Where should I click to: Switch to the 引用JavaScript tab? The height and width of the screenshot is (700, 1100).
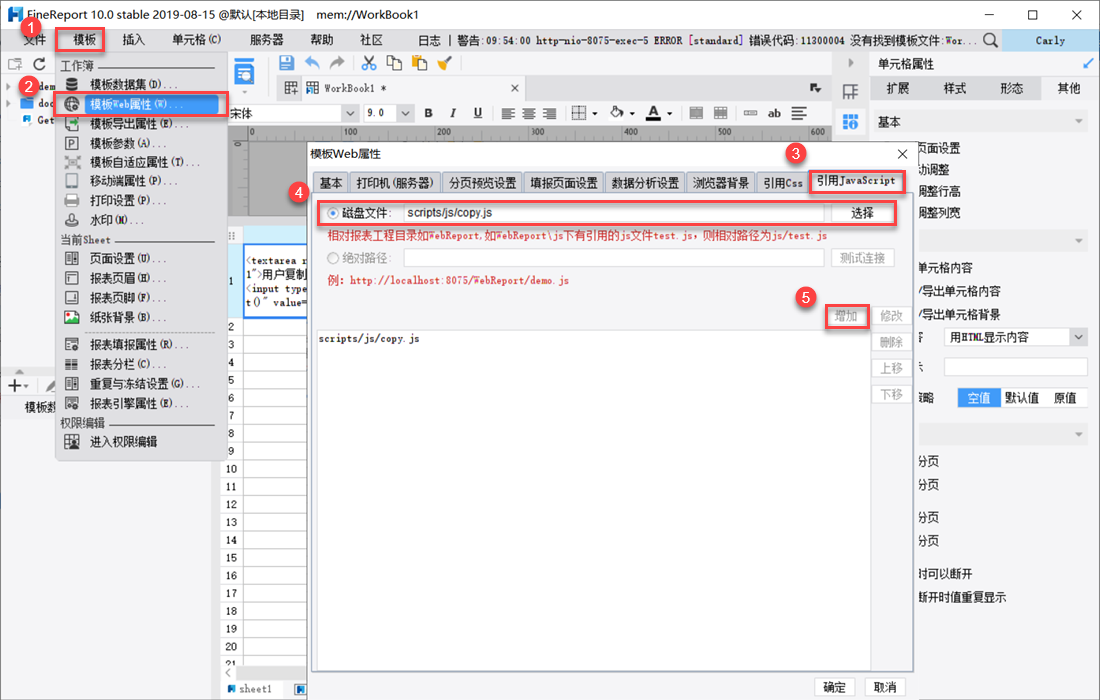(856, 181)
